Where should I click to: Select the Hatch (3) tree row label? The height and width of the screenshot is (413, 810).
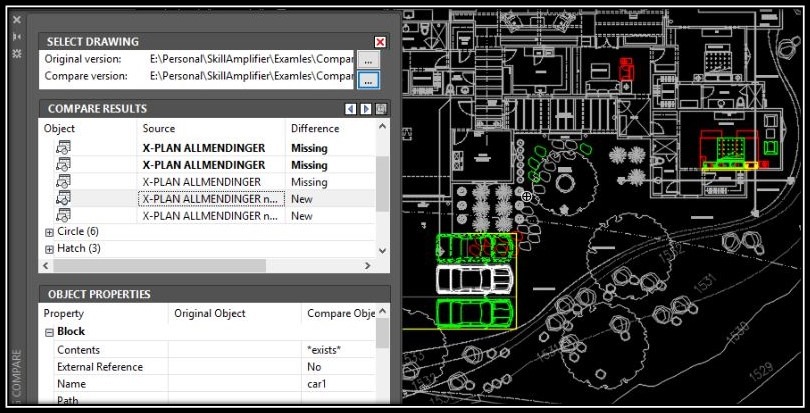pyautogui.click(x=79, y=249)
